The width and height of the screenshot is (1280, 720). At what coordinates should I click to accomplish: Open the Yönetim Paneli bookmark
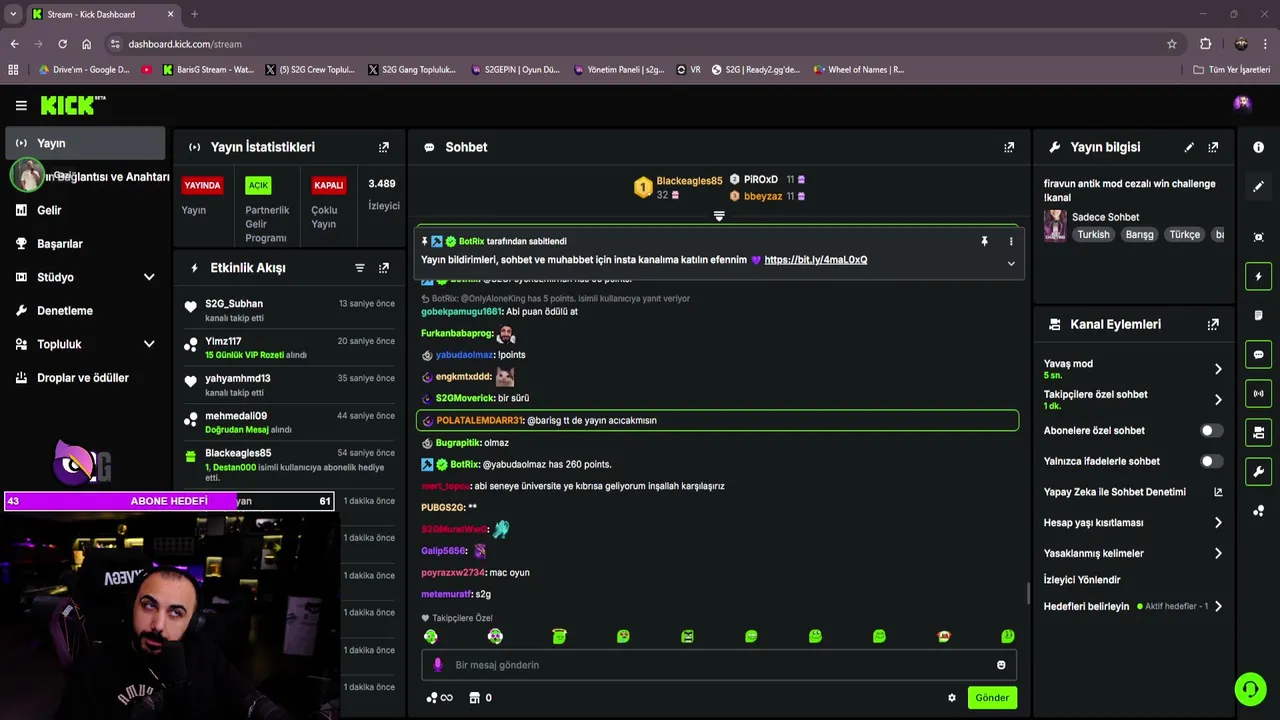pyautogui.click(x=619, y=70)
